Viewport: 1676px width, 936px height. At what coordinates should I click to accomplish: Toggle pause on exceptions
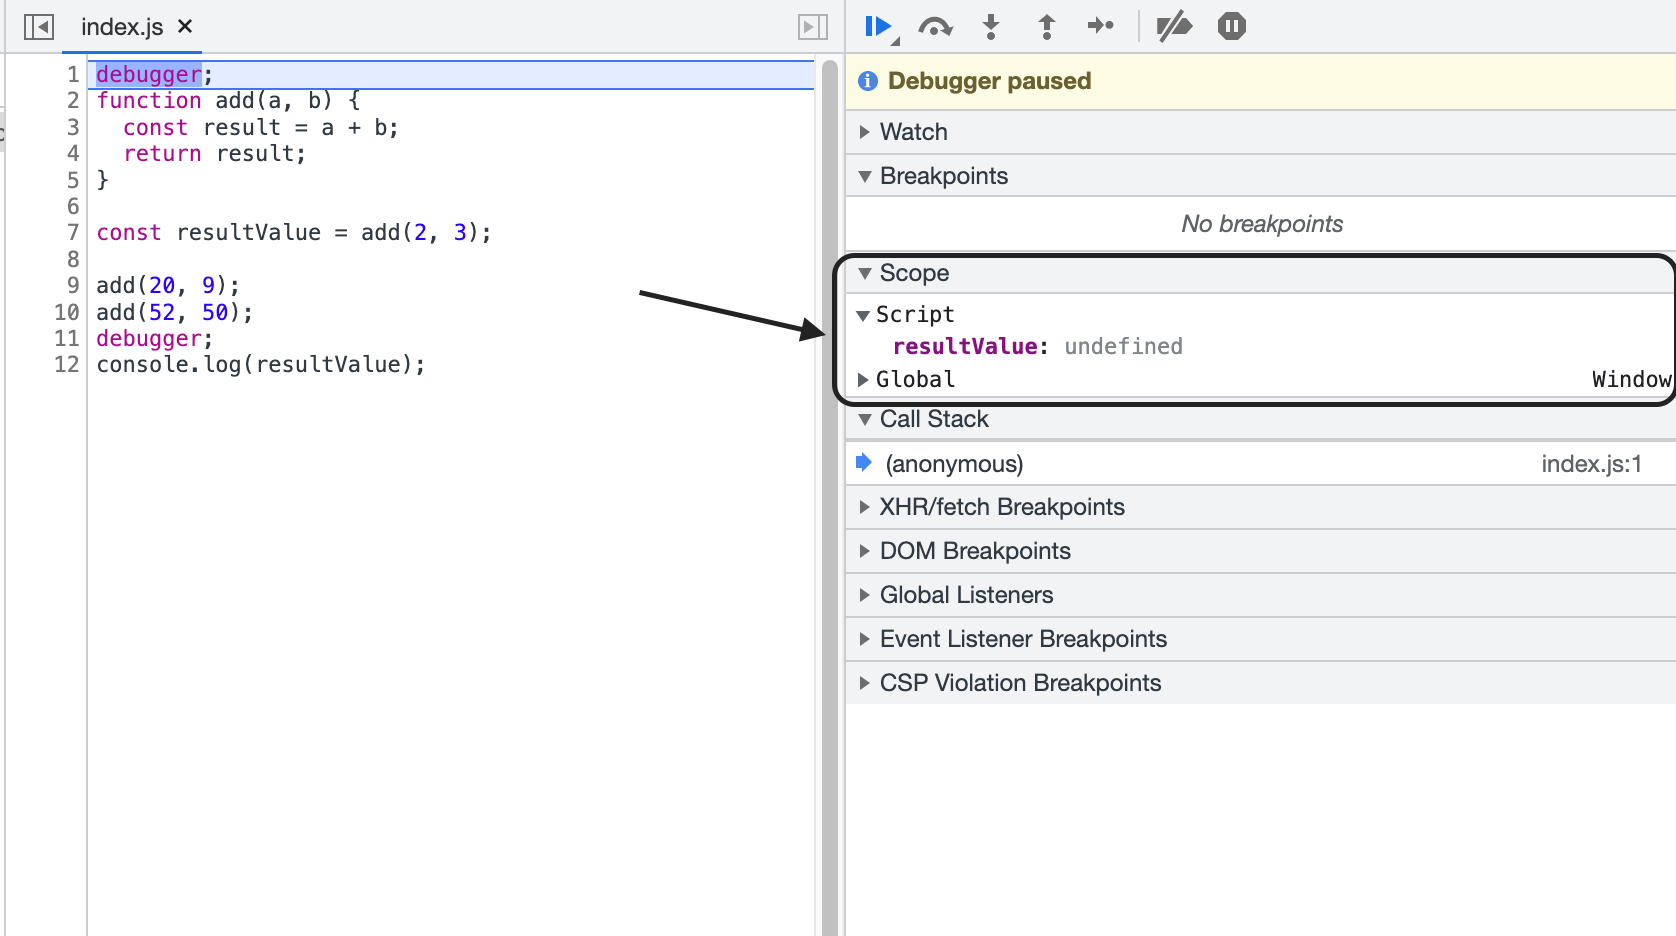coord(1232,27)
